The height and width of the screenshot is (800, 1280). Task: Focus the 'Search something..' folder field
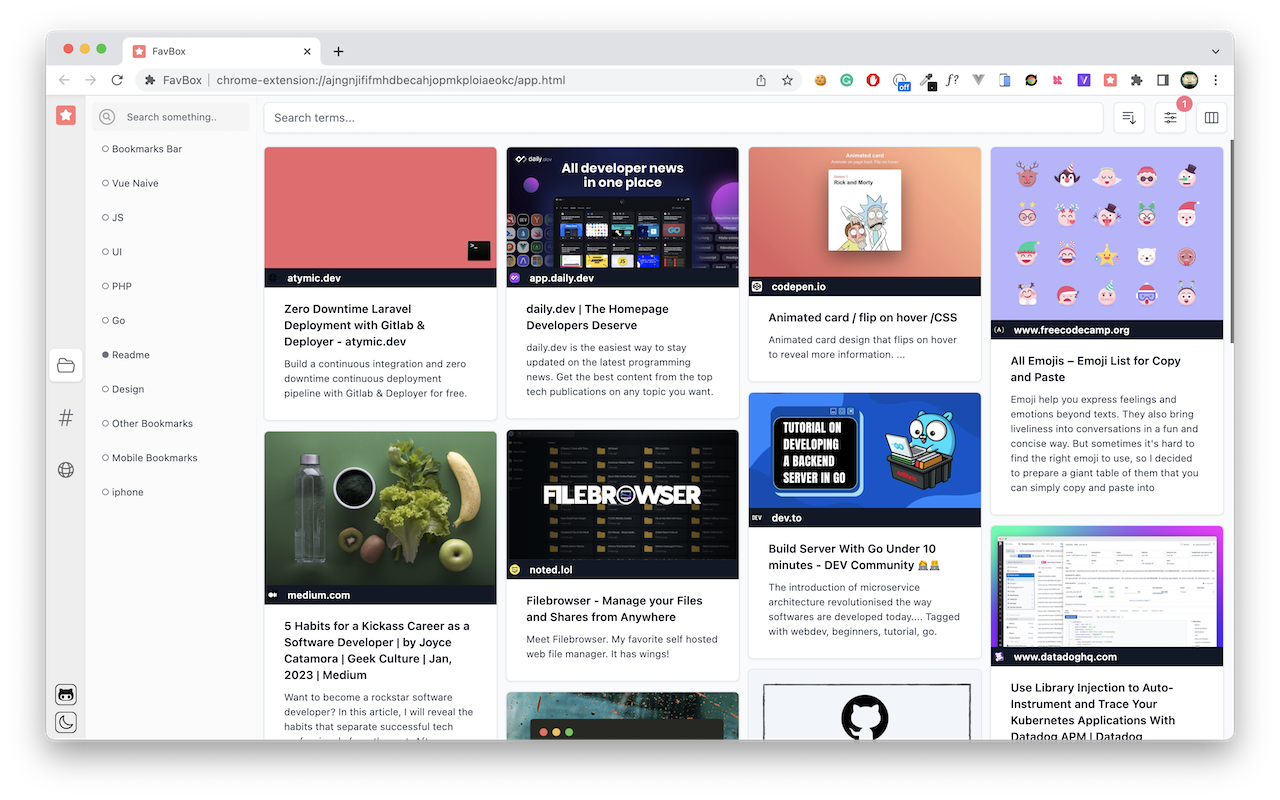coord(171,117)
